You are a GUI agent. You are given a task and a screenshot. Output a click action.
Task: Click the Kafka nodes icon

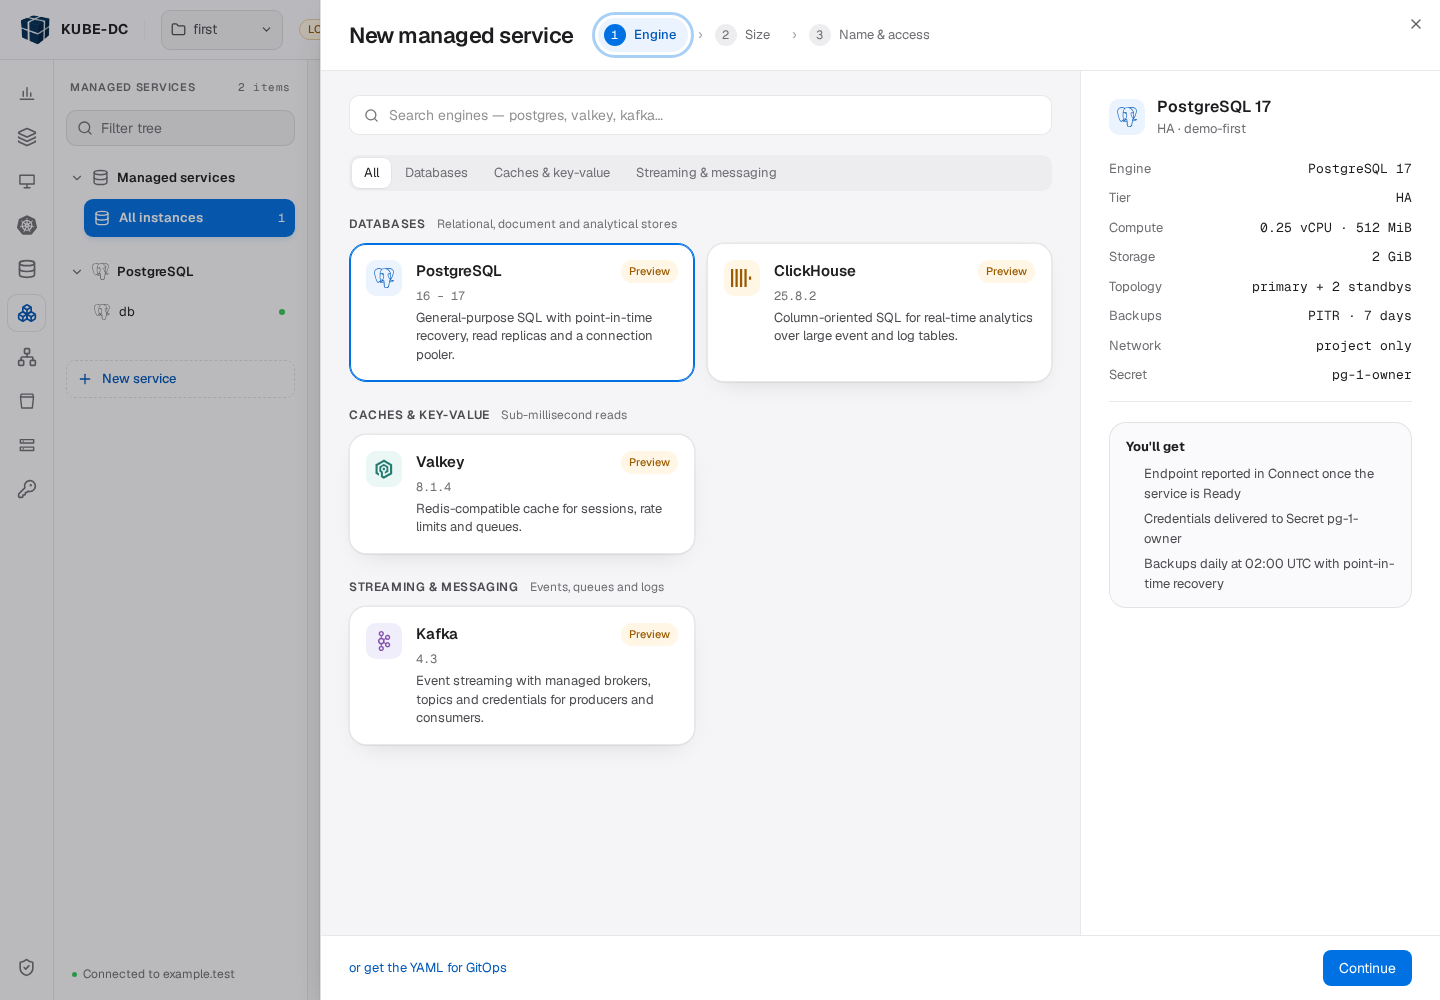pos(384,641)
